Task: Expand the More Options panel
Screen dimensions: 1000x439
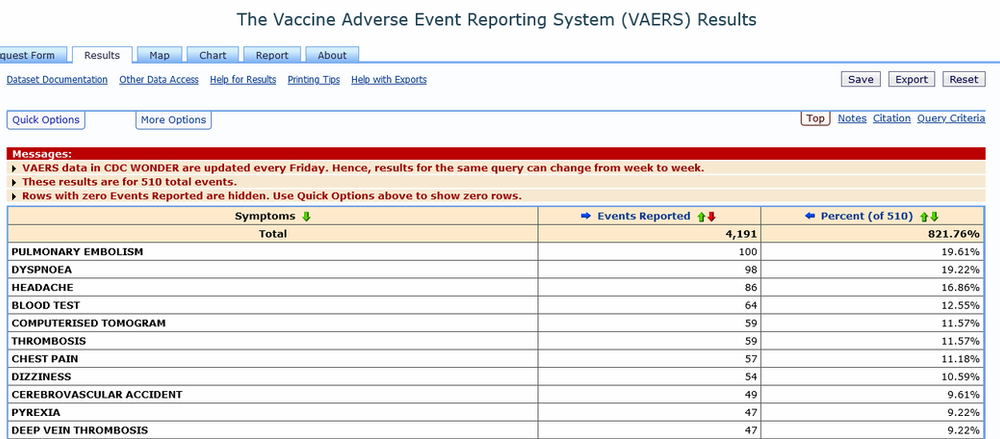Action: click(173, 120)
